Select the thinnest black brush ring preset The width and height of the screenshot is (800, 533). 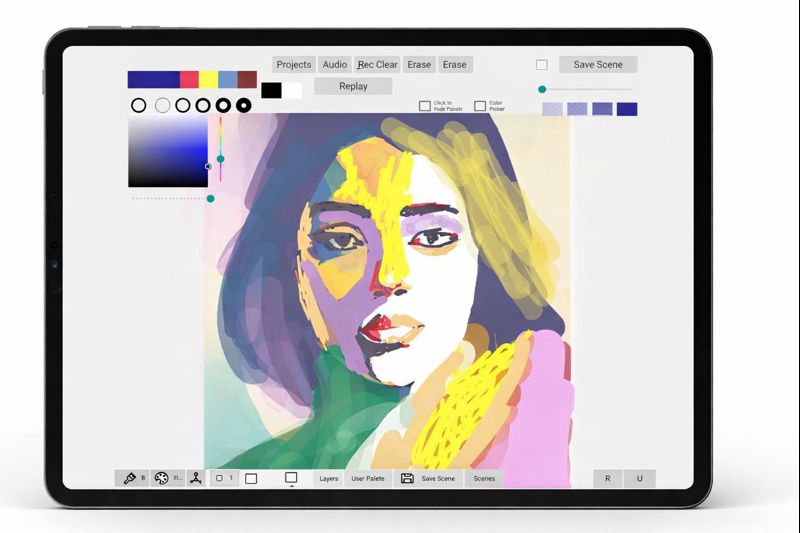coord(139,105)
